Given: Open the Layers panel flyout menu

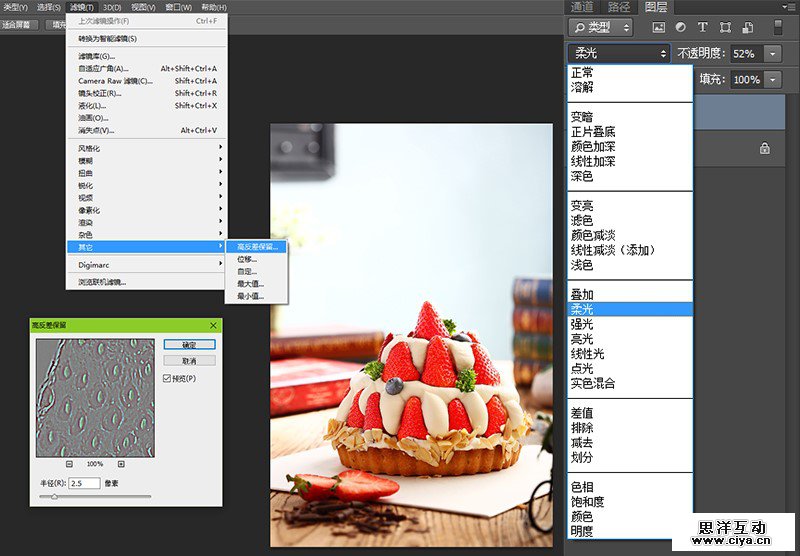Looking at the screenshot, I should coord(789,7).
